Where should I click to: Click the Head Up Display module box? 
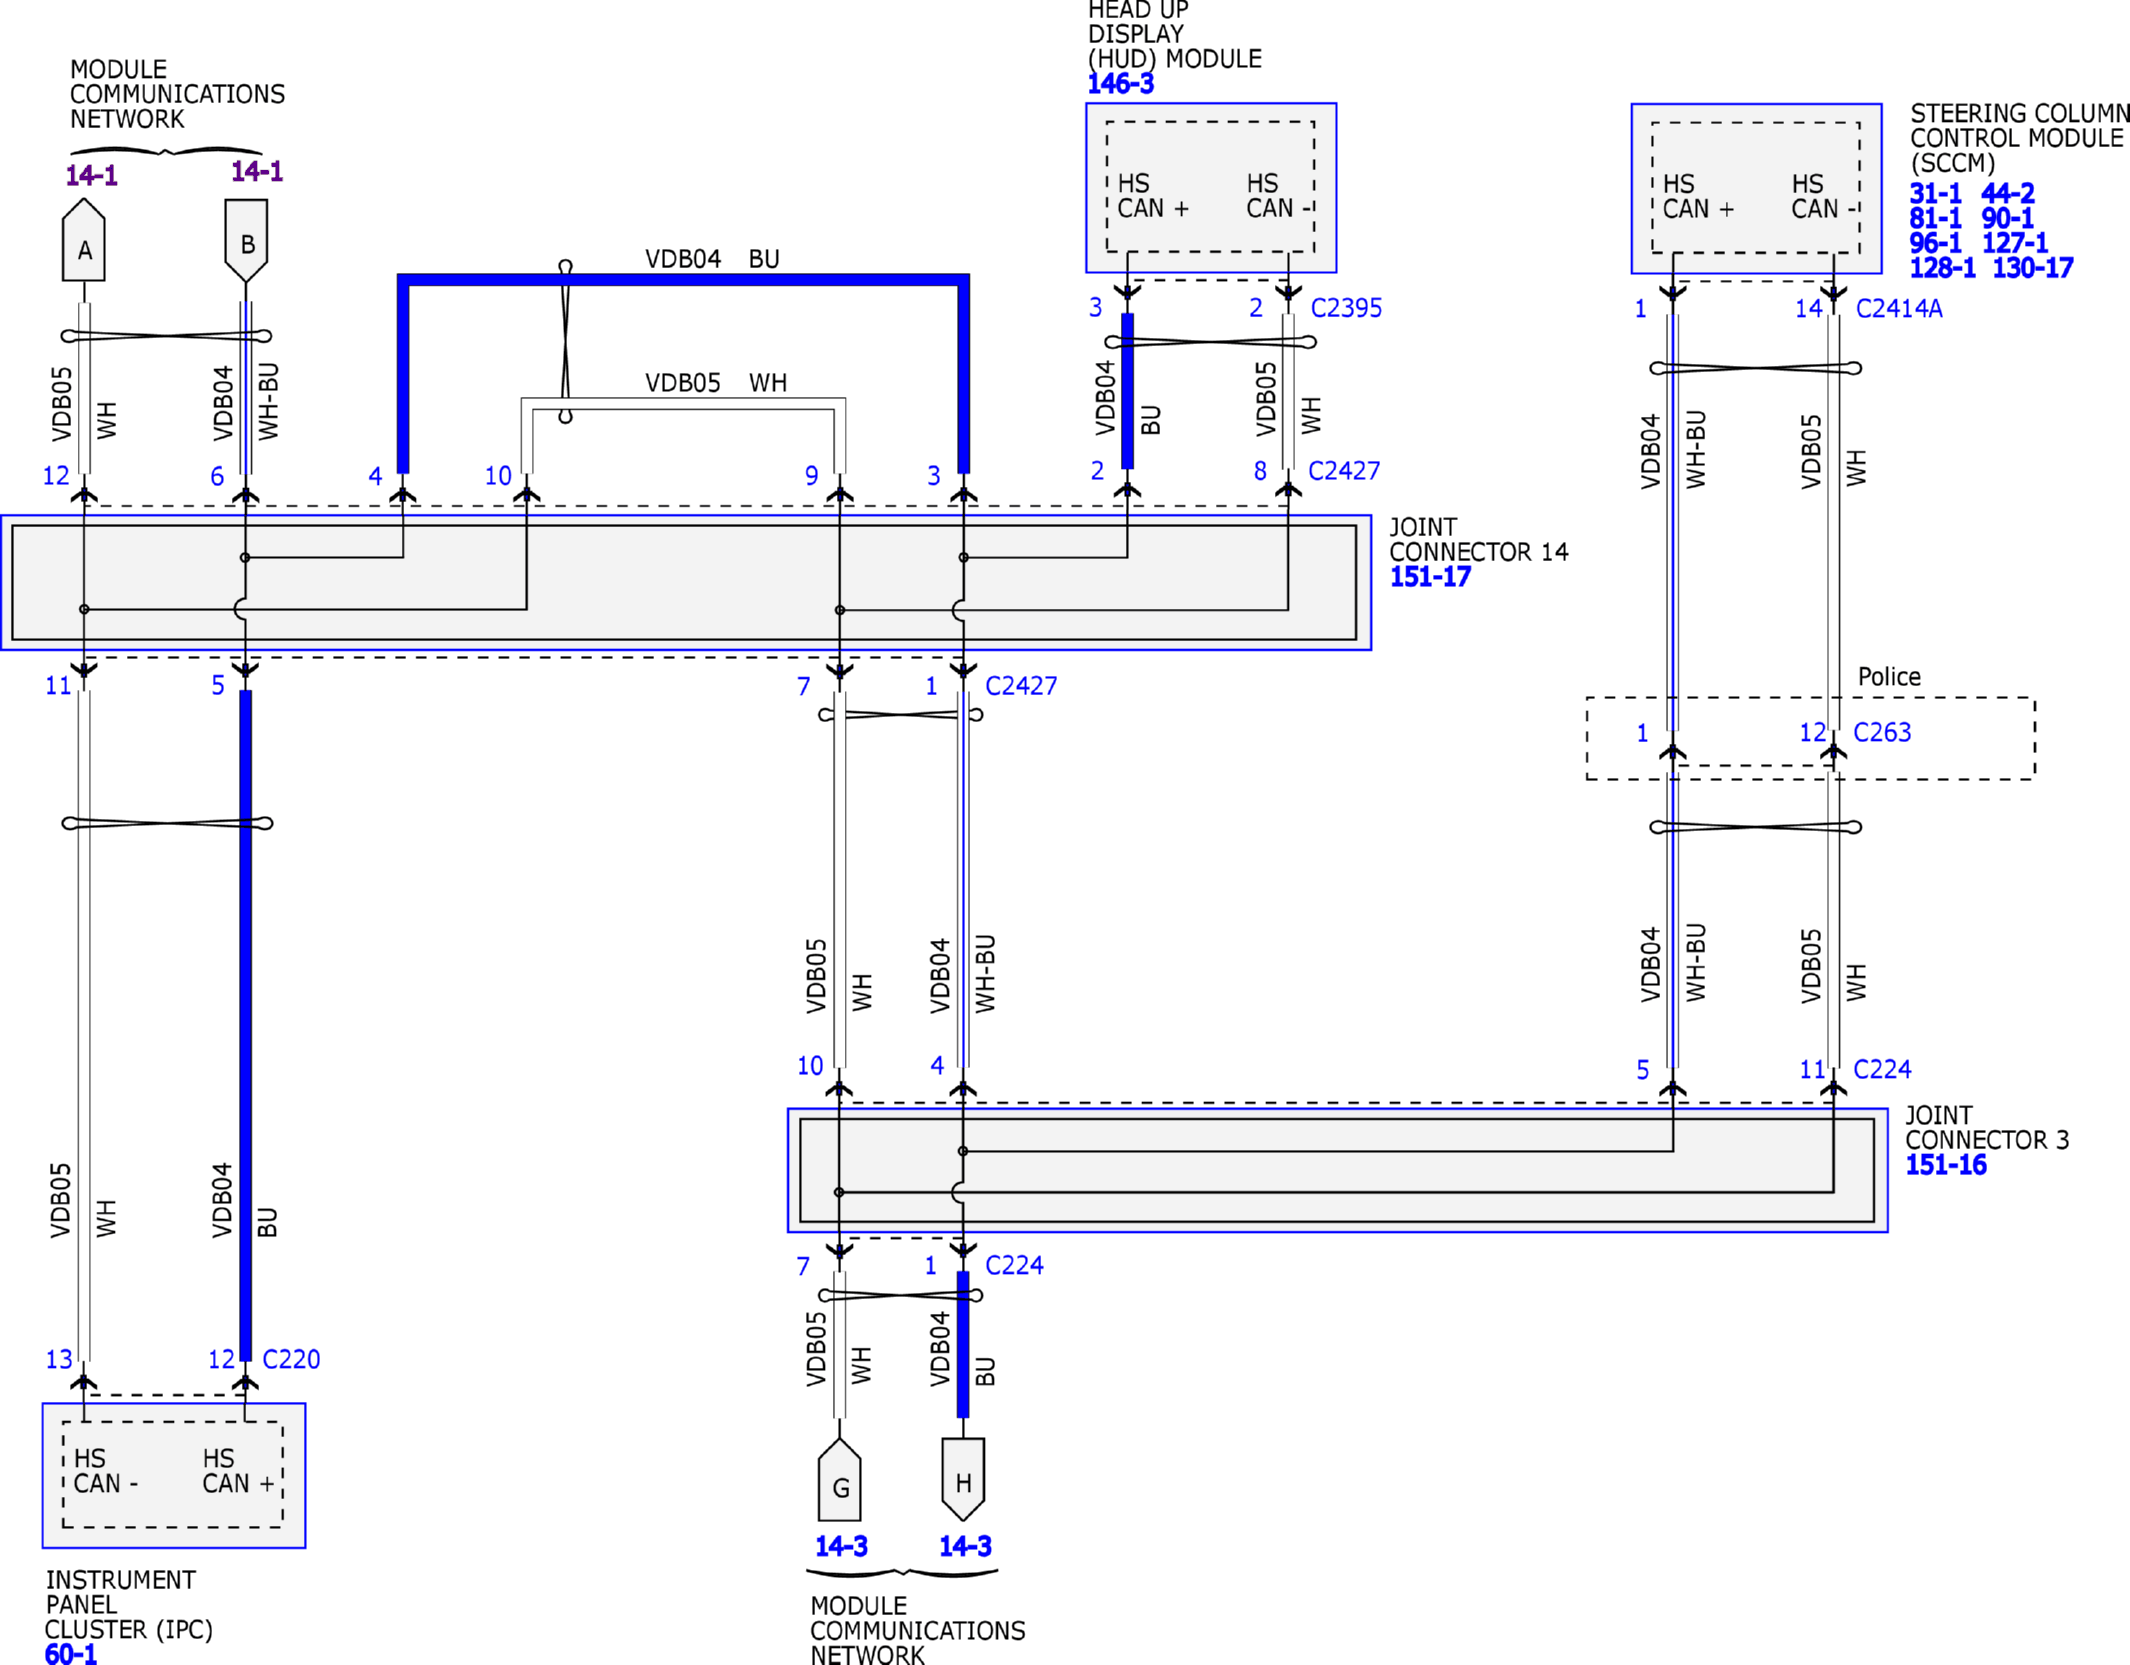(x=1211, y=188)
